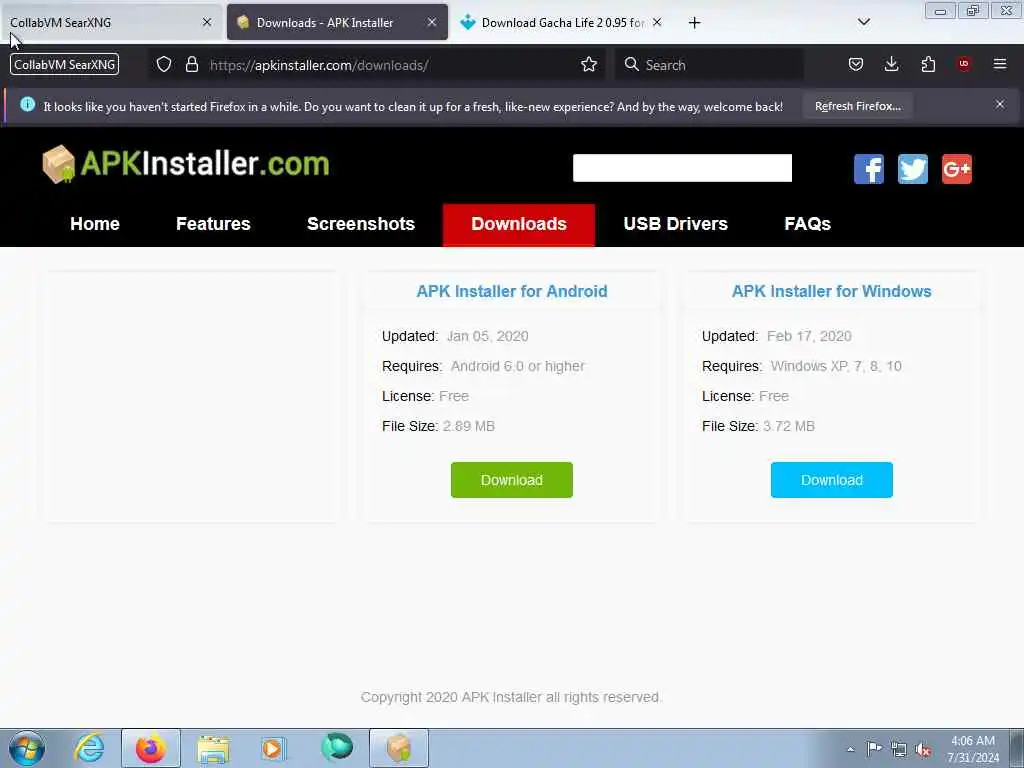The width and height of the screenshot is (1024, 768).
Task: Click the white website search field
Action: [682, 168]
